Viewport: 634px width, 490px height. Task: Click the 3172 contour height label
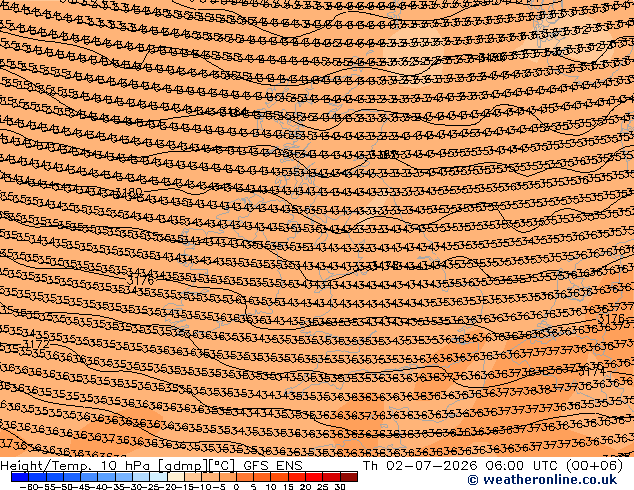(36, 344)
